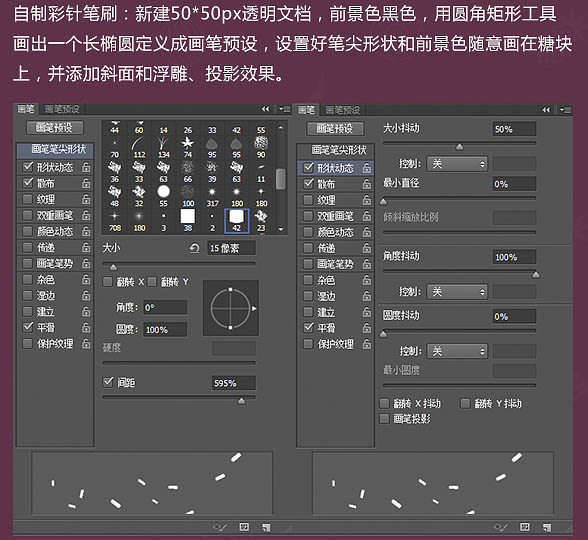Switch to 画笔 tab in left panel
The height and width of the screenshot is (540, 588).
(x=26, y=109)
